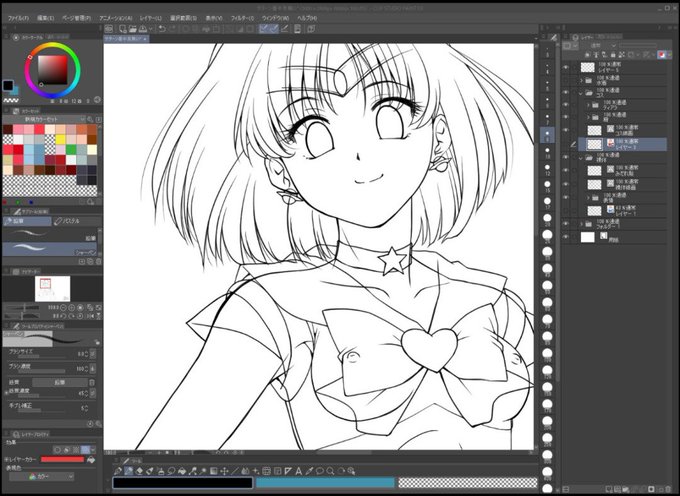This screenshot has width=680, height=496.
Task: Select the Move layer cross-arrow tool
Action: (x=225, y=471)
